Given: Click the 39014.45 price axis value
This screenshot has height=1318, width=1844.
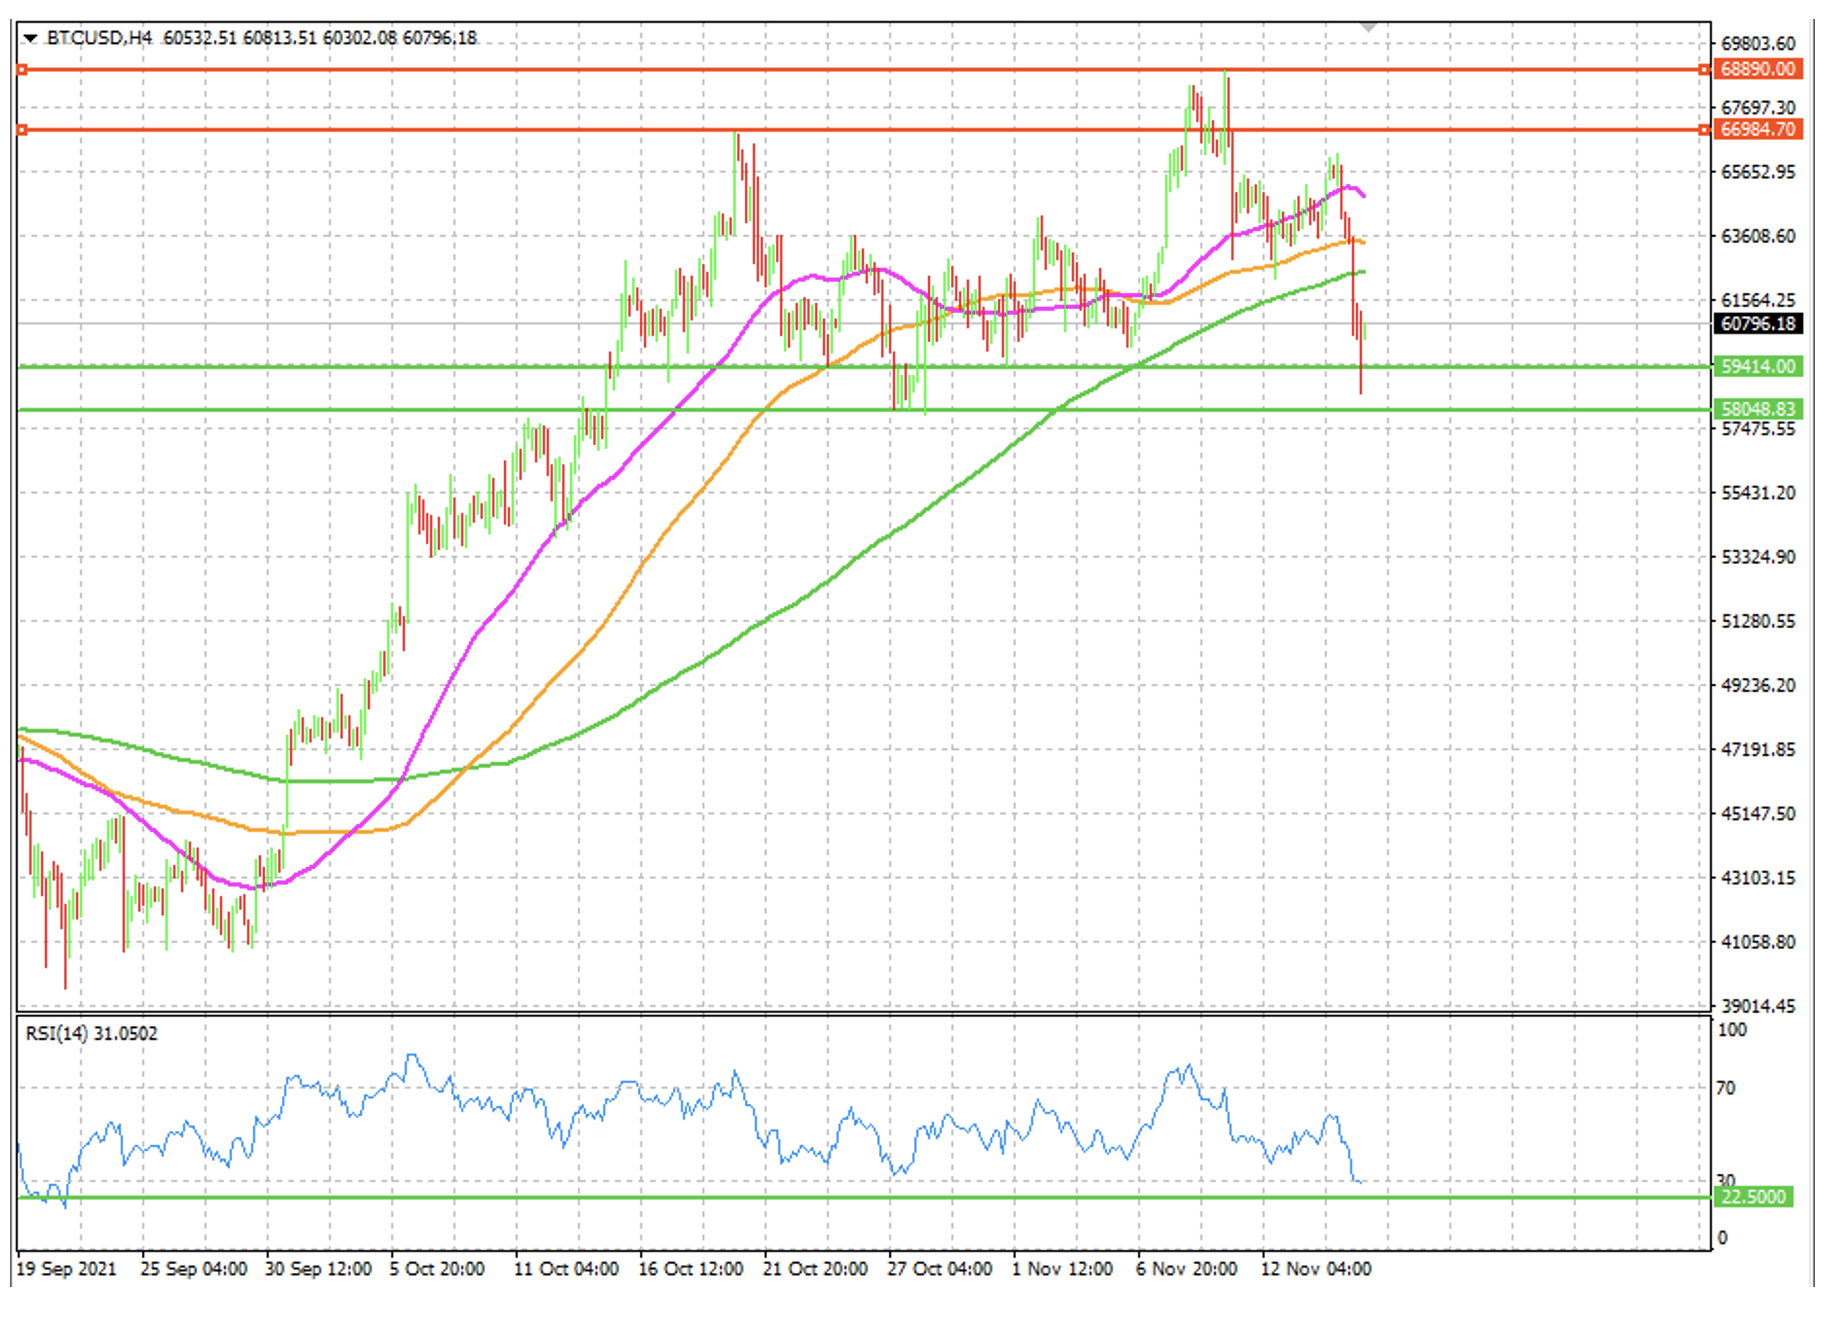Looking at the screenshot, I should click(1758, 1006).
